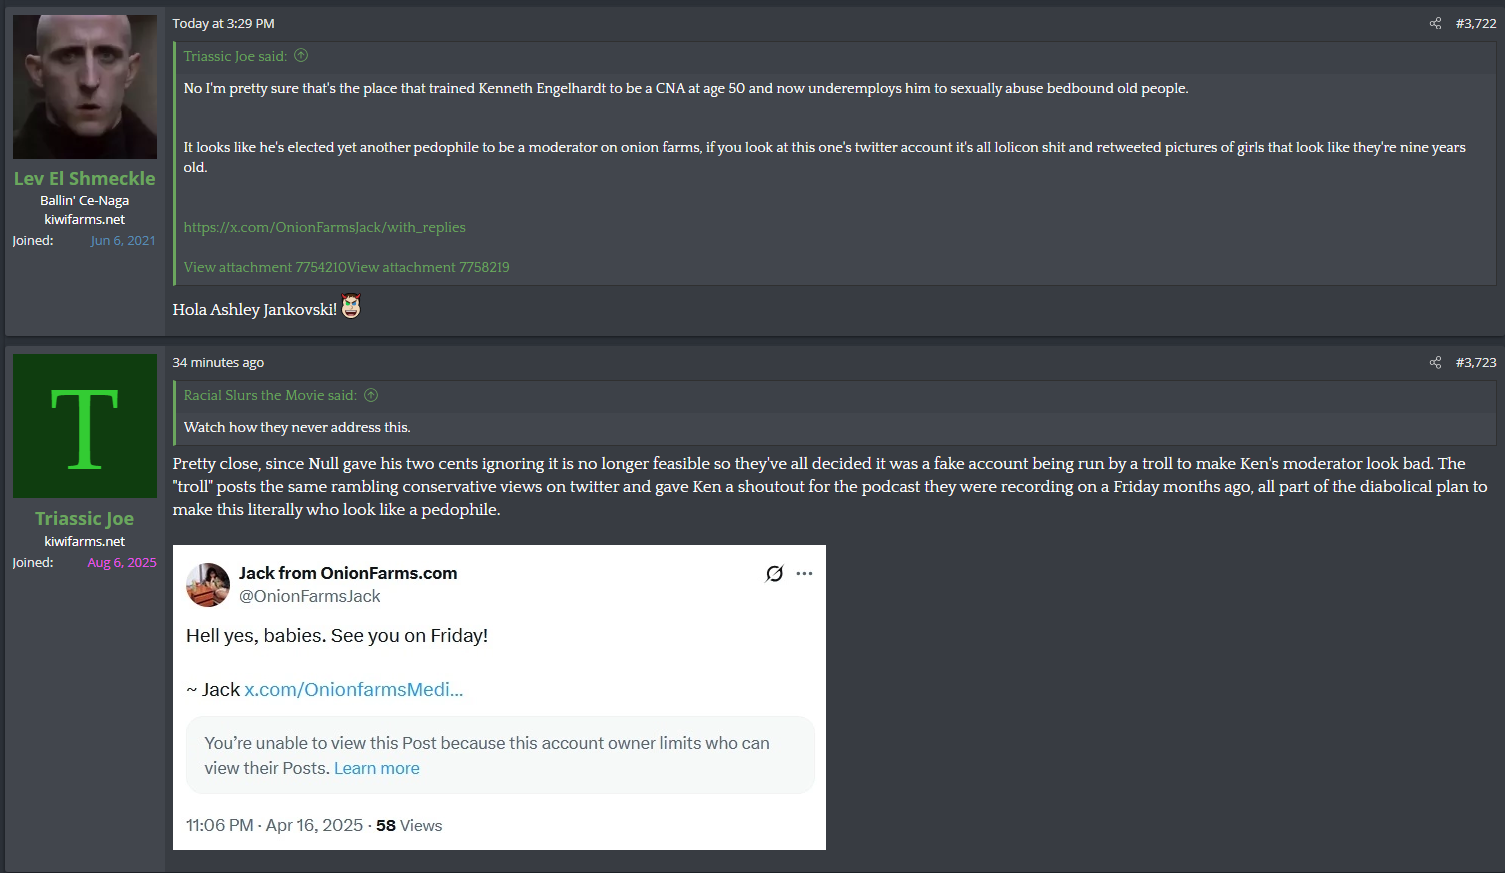The width and height of the screenshot is (1505, 873).
Task: Click the Today at 3:29 PM timestamp
Action: (x=223, y=23)
